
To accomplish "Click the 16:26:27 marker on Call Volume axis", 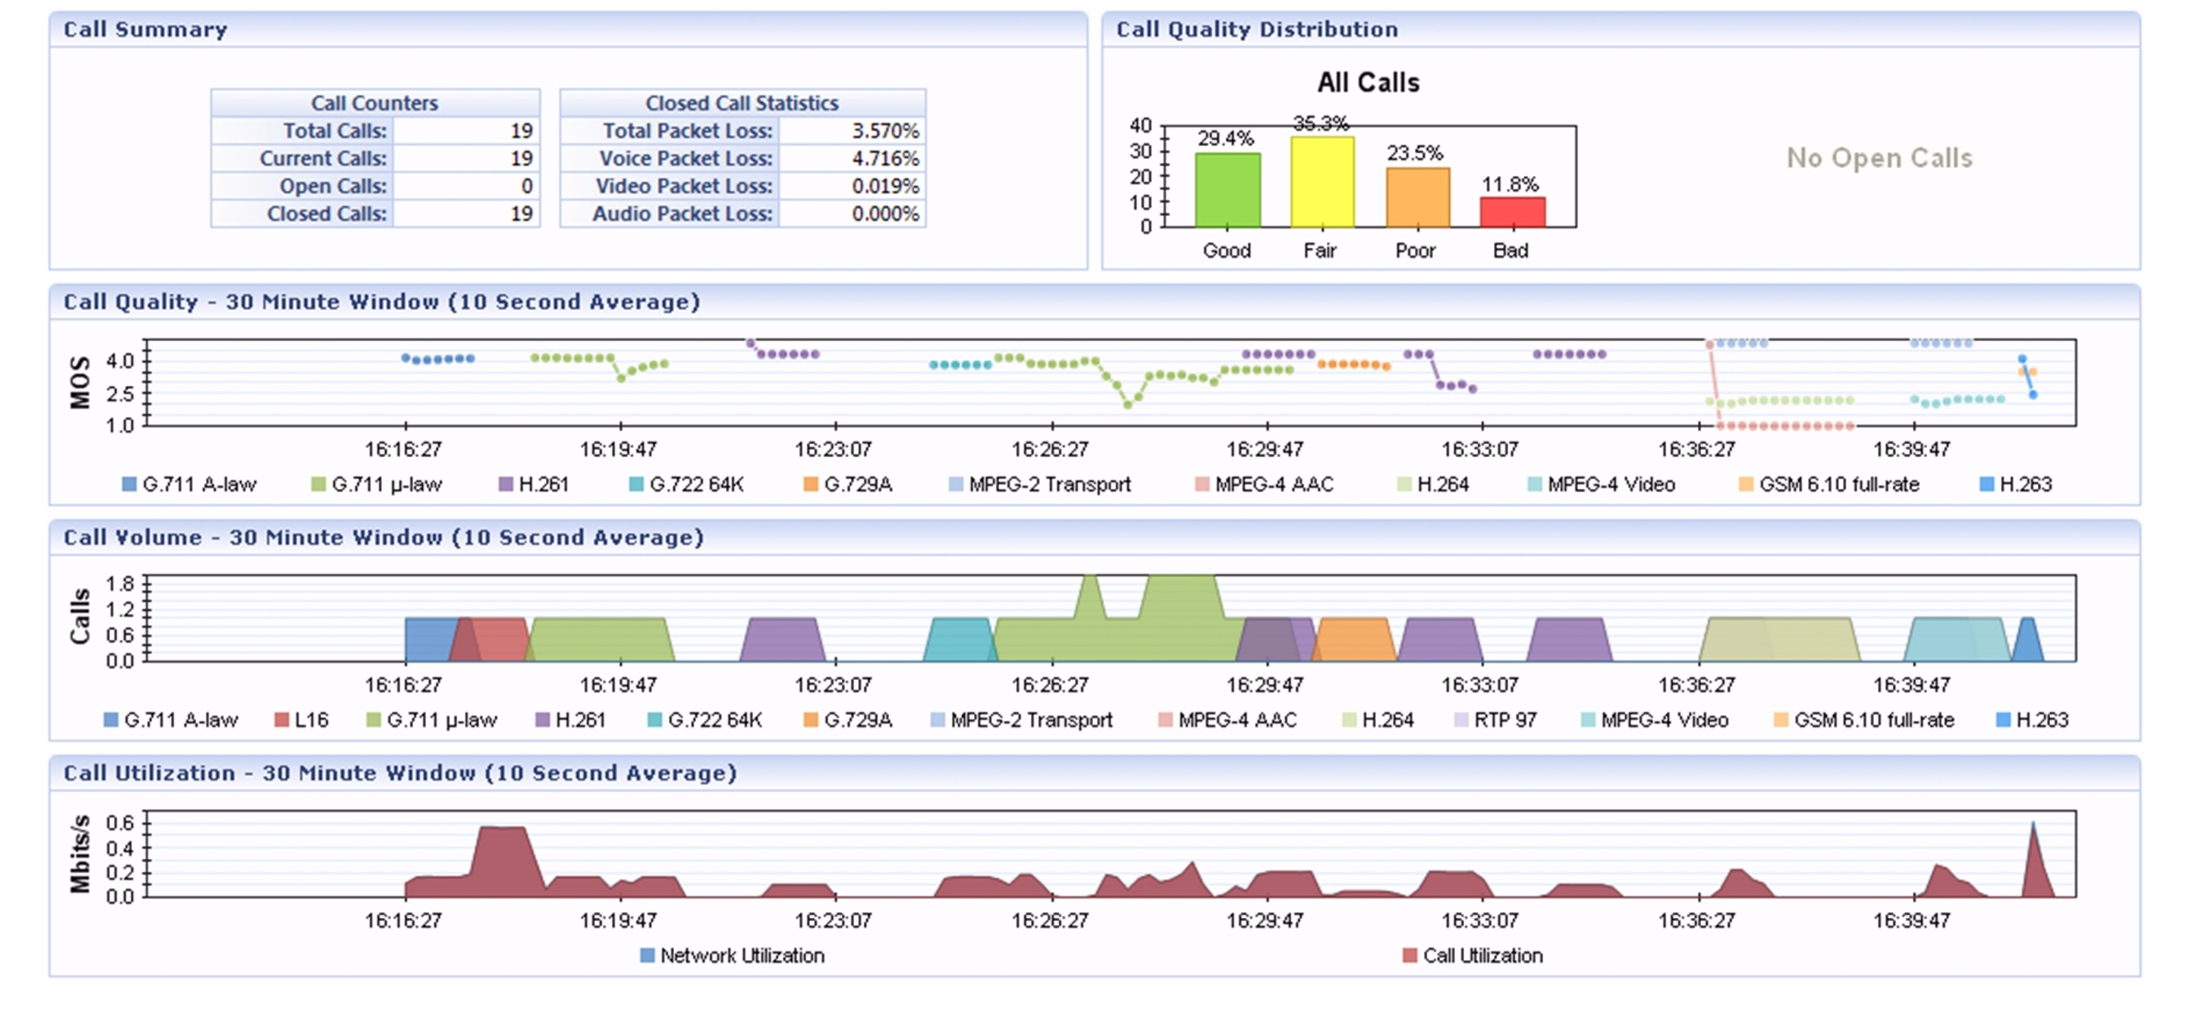I will coord(1050,685).
